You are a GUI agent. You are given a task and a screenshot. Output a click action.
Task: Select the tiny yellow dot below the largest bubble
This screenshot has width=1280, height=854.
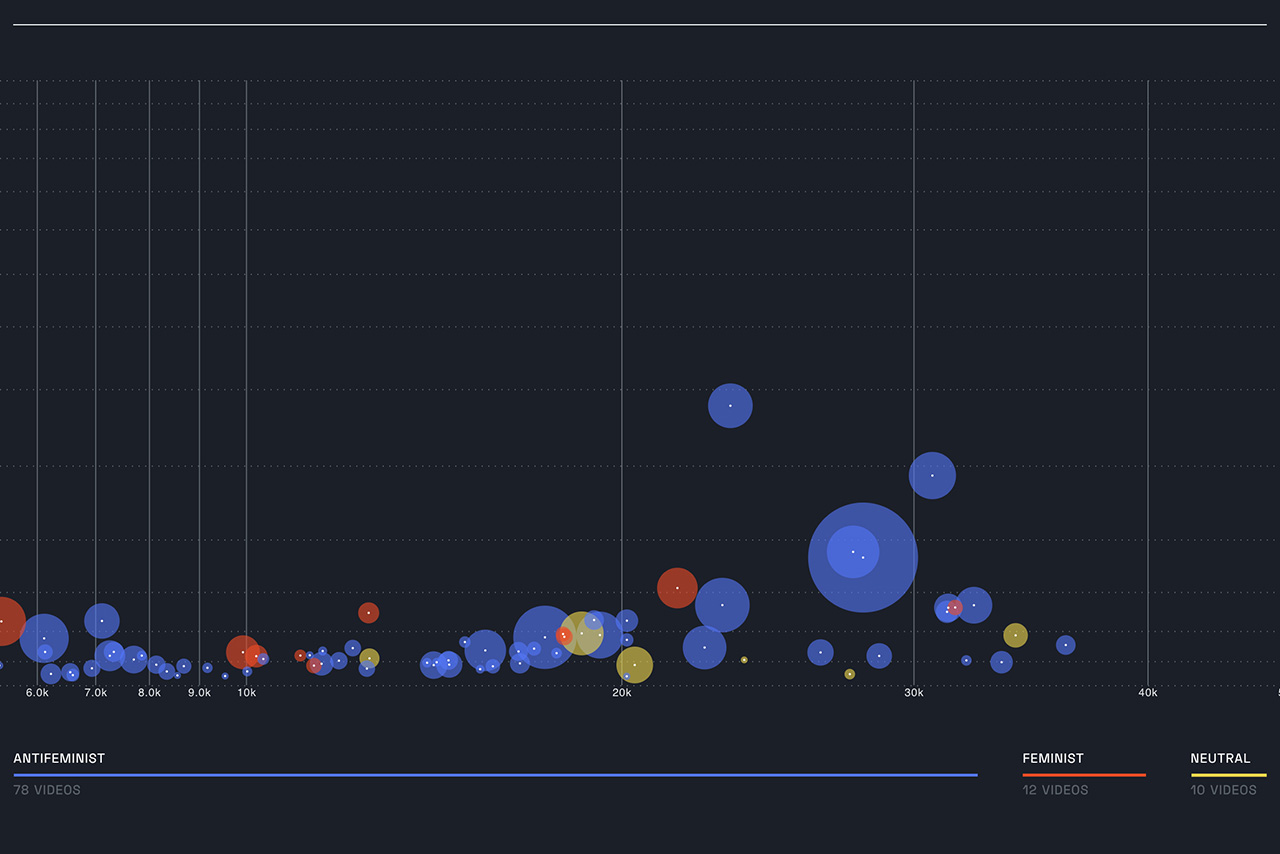[849, 674]
